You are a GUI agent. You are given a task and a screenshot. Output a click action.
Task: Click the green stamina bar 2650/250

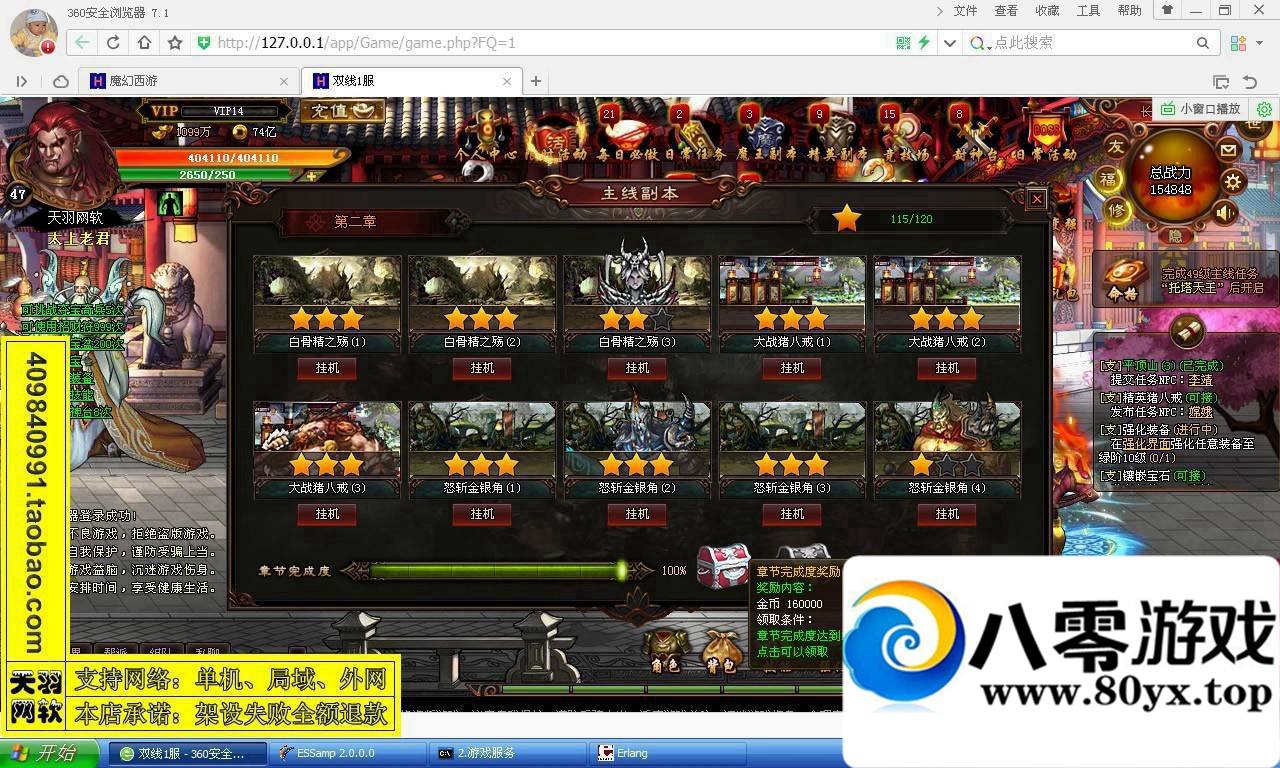(209, 175)
